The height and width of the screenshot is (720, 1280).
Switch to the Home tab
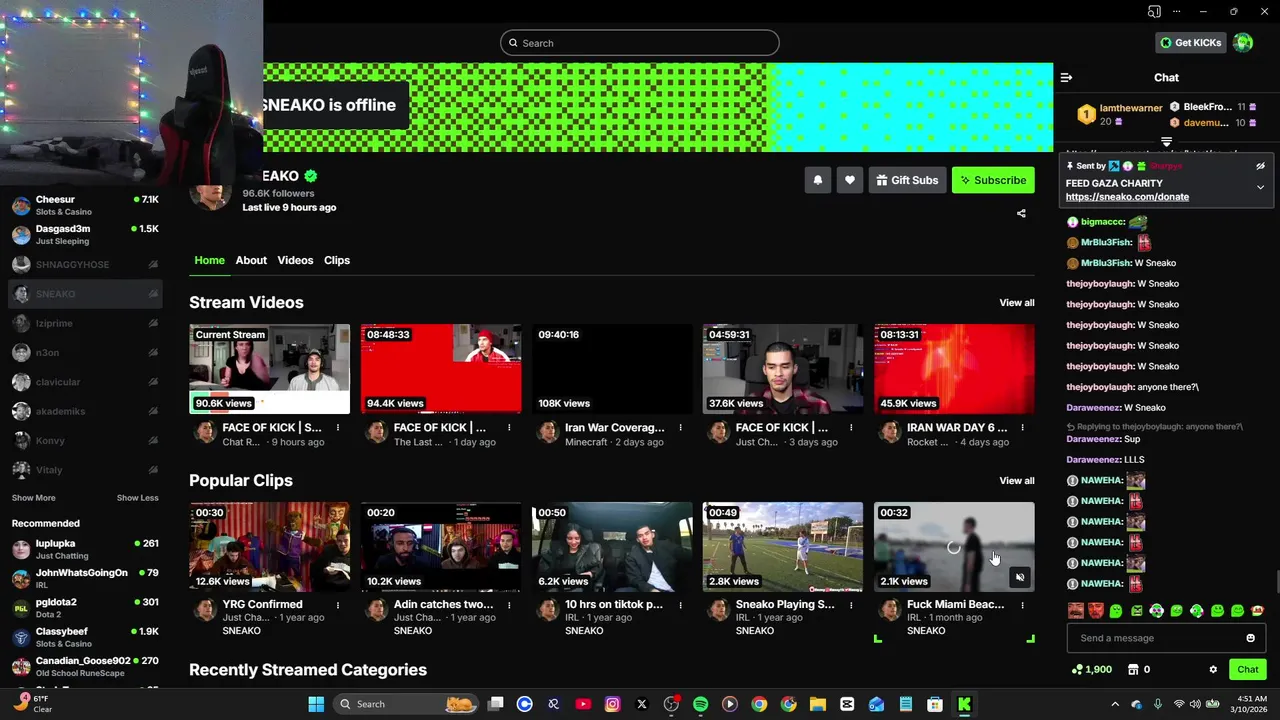point(209,260)
